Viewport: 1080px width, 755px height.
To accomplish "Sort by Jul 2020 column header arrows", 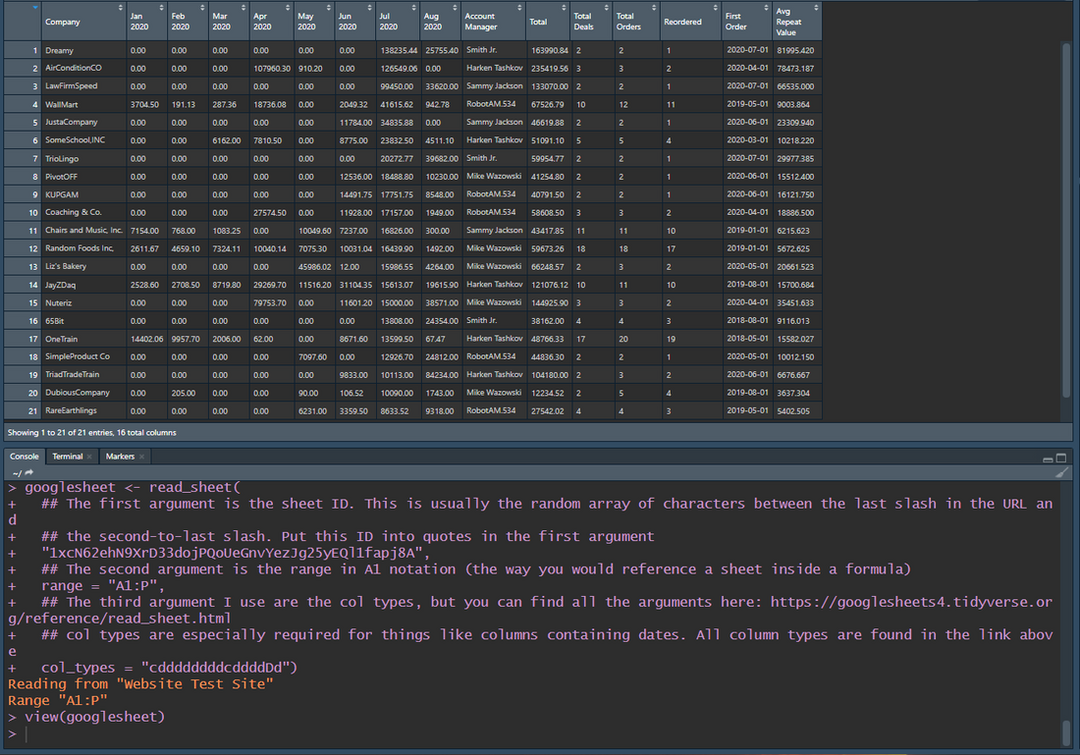I will click(x=414, y=8).
